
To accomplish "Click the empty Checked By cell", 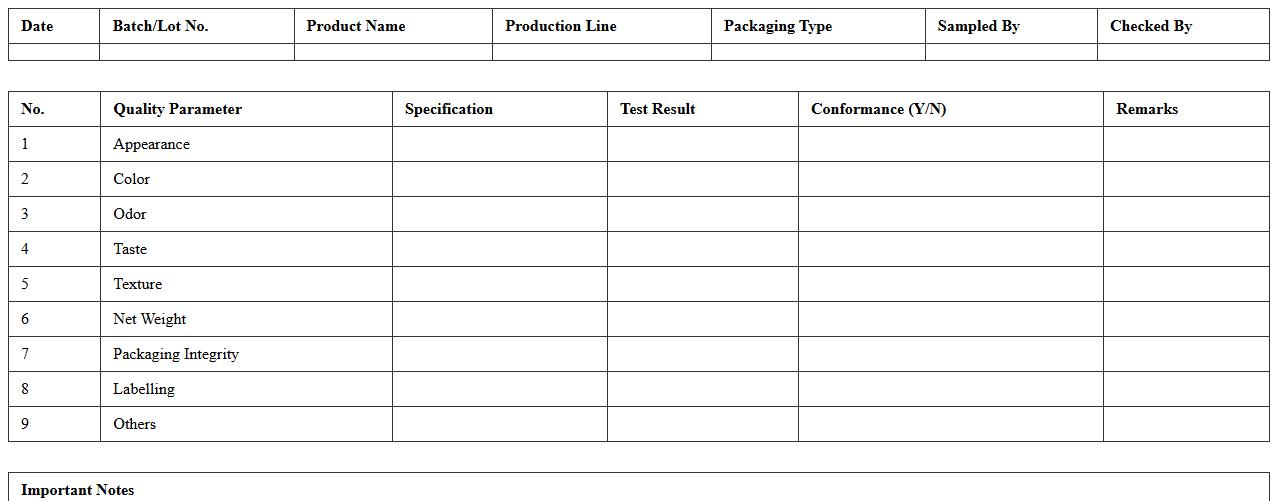I will point(1183,52).
